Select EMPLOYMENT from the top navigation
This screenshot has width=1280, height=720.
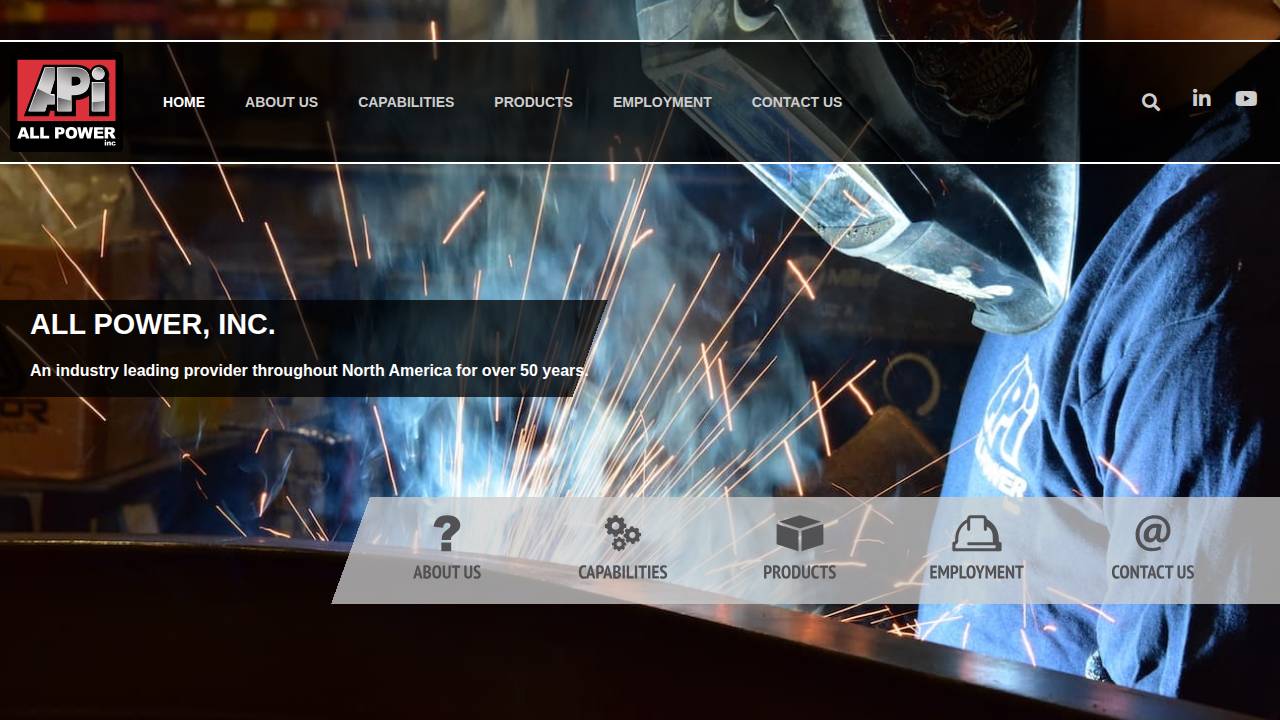[662, 101]
